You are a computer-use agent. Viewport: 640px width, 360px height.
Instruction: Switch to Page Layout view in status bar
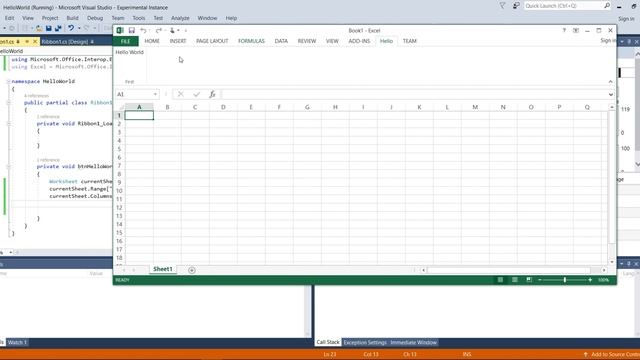pos(514,280)
